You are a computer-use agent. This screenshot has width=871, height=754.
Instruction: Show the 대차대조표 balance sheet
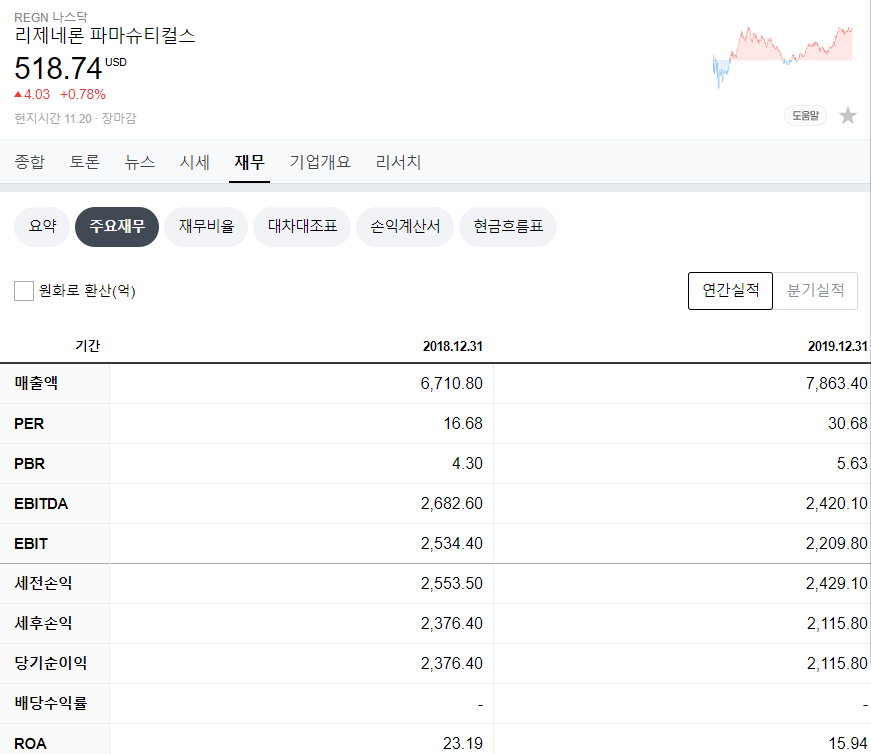pyautogui.click(x=302, y=227)
